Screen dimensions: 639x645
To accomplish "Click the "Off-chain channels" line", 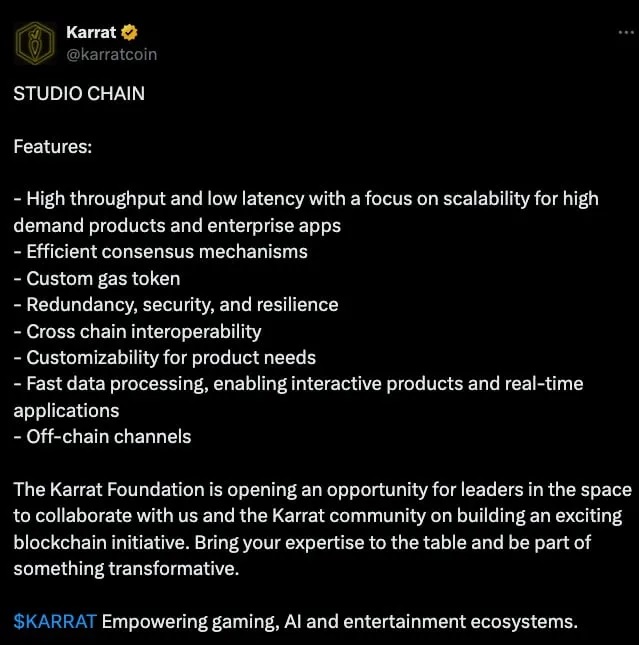I will point(108,436).
